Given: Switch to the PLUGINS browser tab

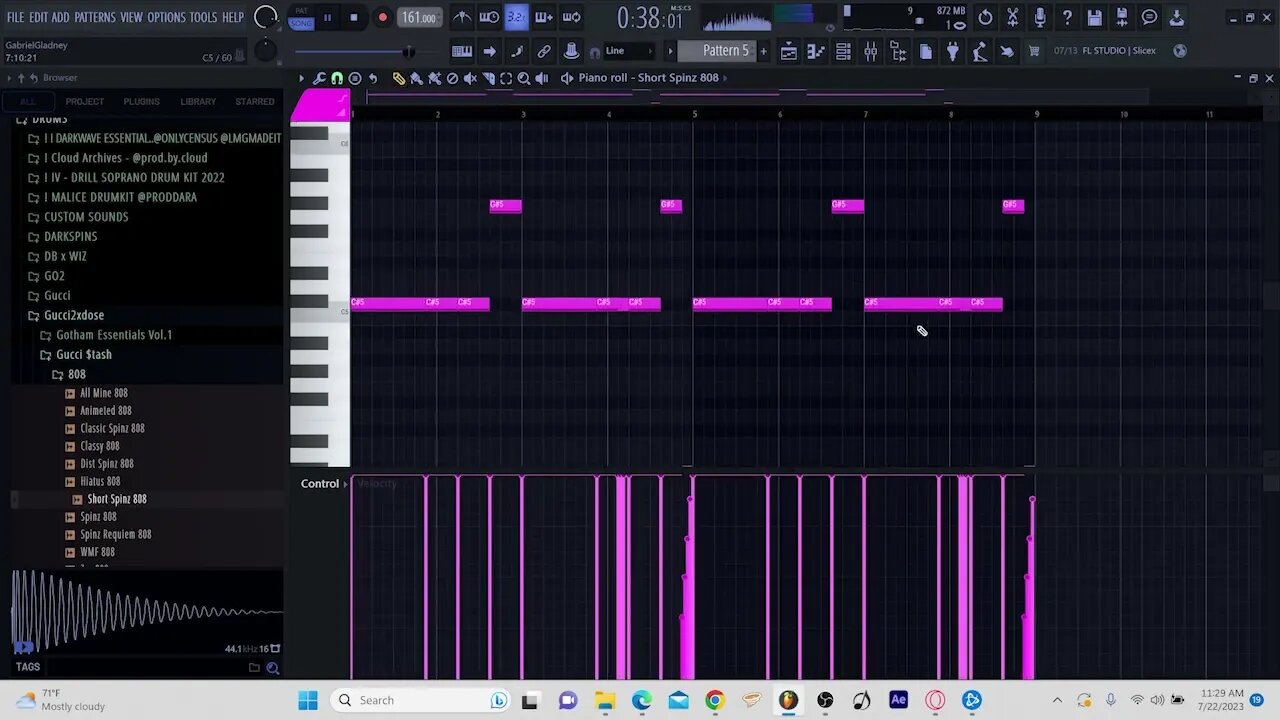Looking at the screenshot, I should tap(141, 101).
